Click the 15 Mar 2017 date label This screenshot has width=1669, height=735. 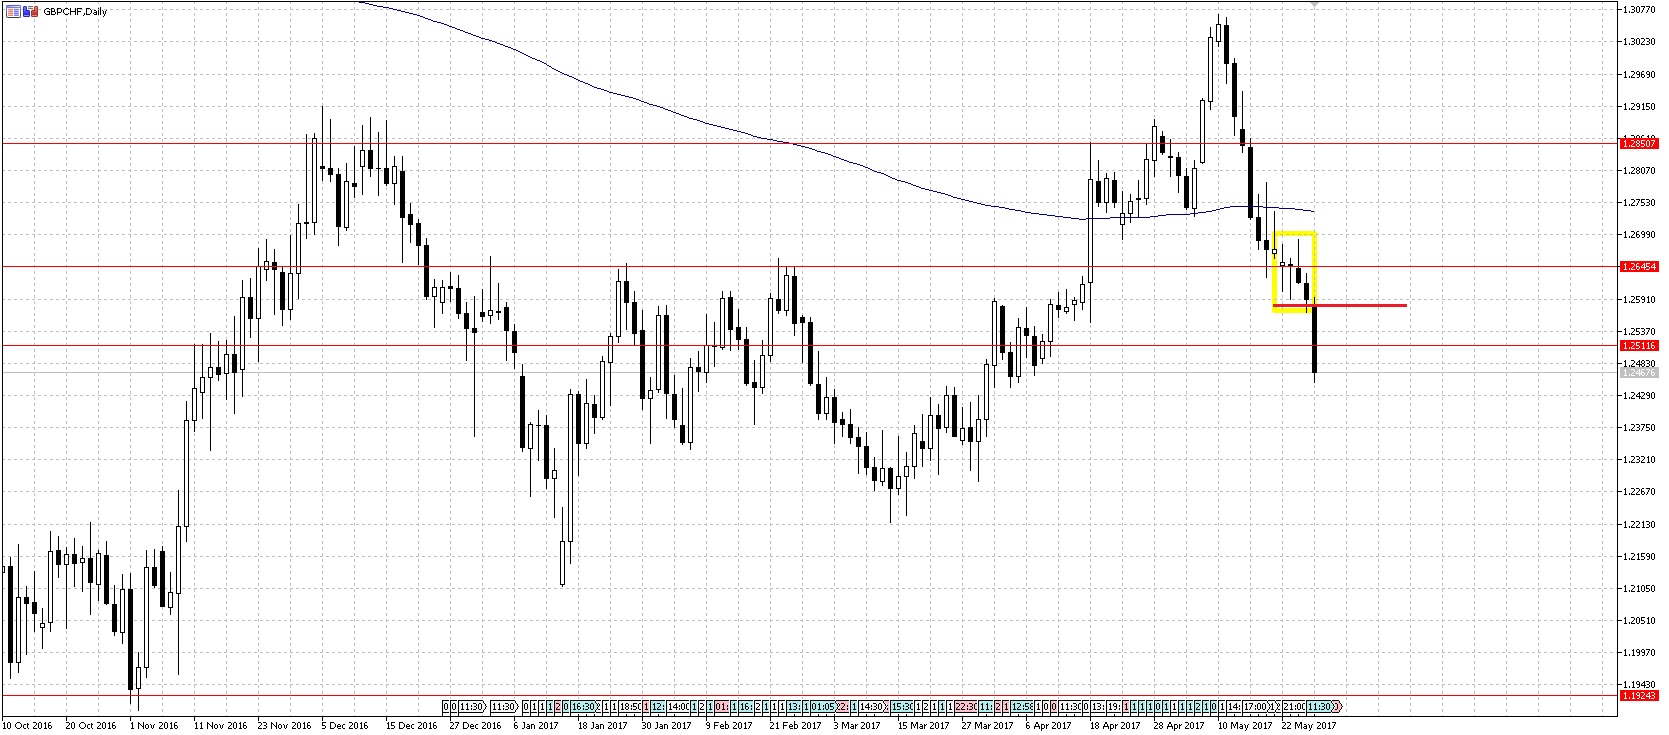(x=924, y=726)
